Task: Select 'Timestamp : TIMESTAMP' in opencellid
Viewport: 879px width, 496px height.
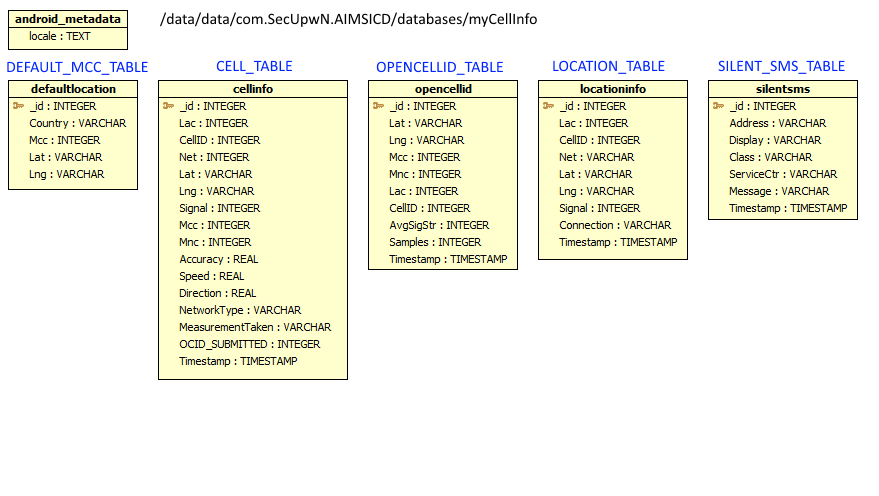Action: click(448, 259)
